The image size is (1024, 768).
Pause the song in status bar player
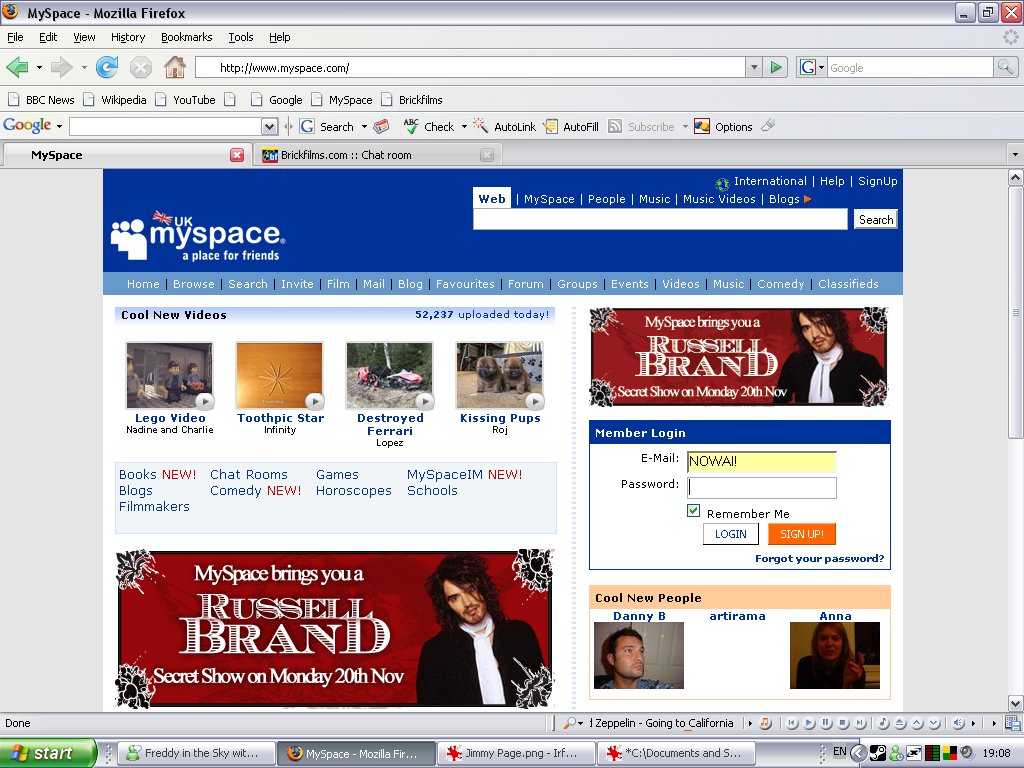point(826,723)
